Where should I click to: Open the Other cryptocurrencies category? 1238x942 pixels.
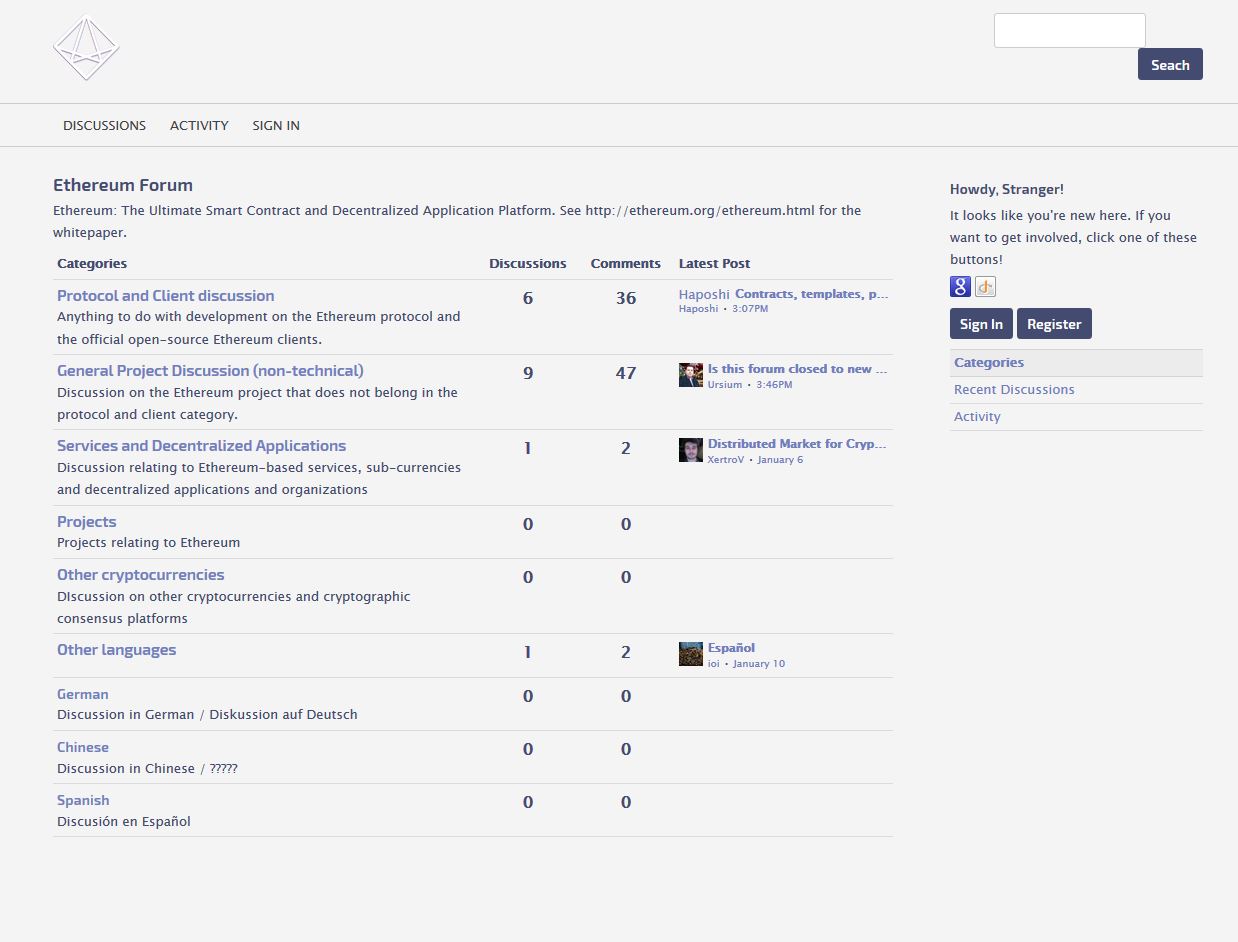140,575
